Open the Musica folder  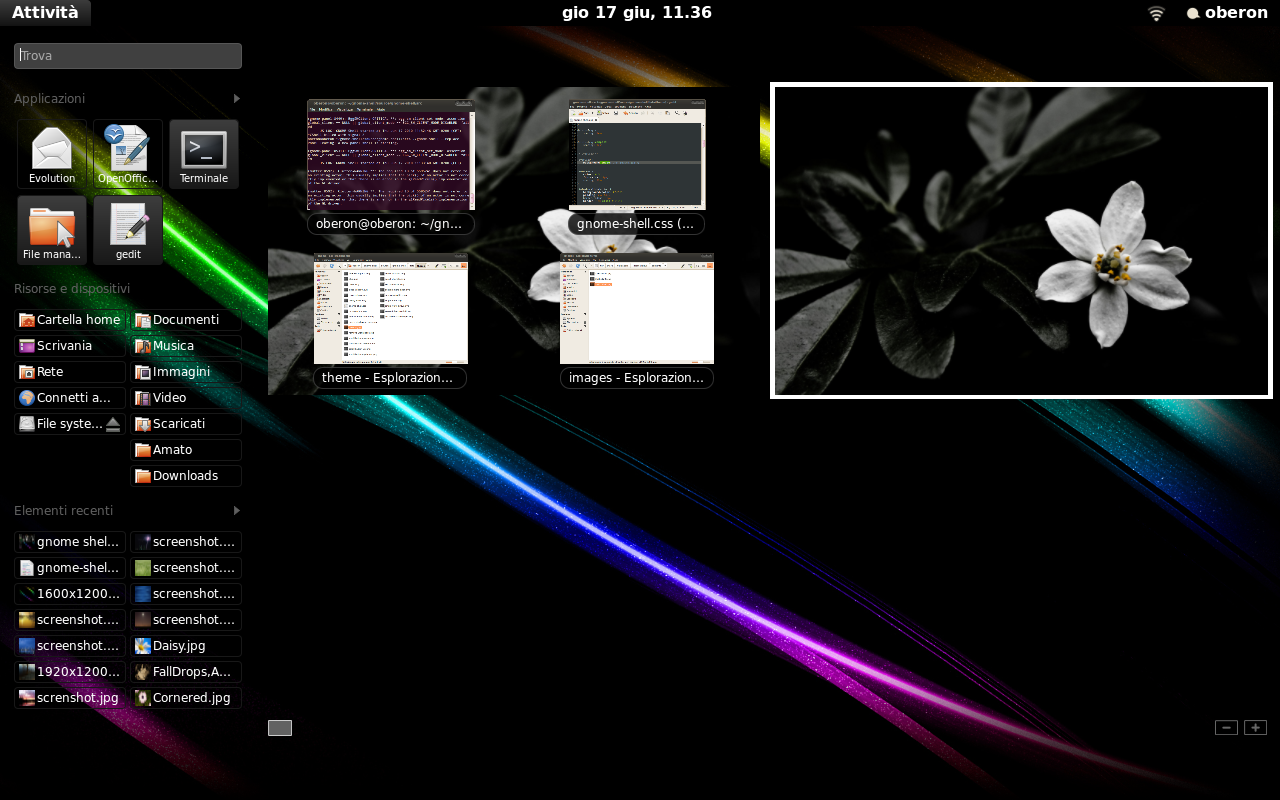point(186,346)
